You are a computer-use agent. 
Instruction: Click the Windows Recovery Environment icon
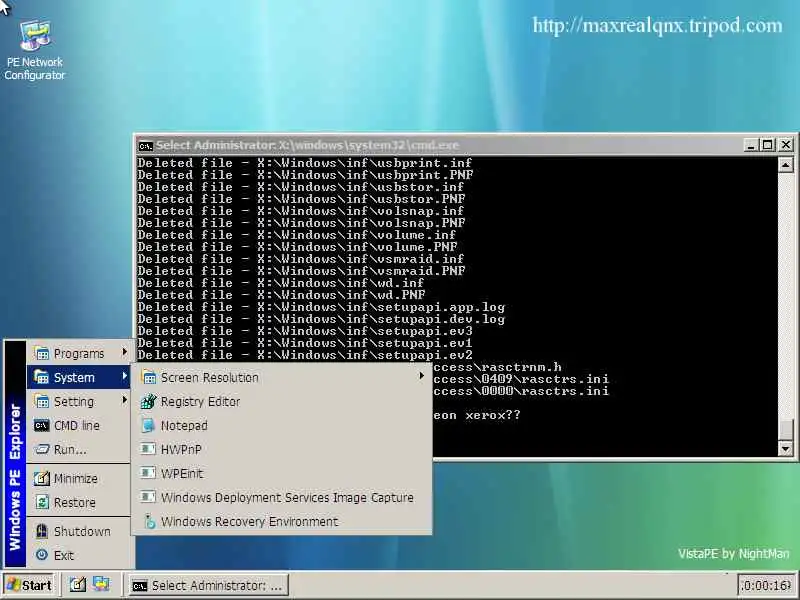[149, 521]
